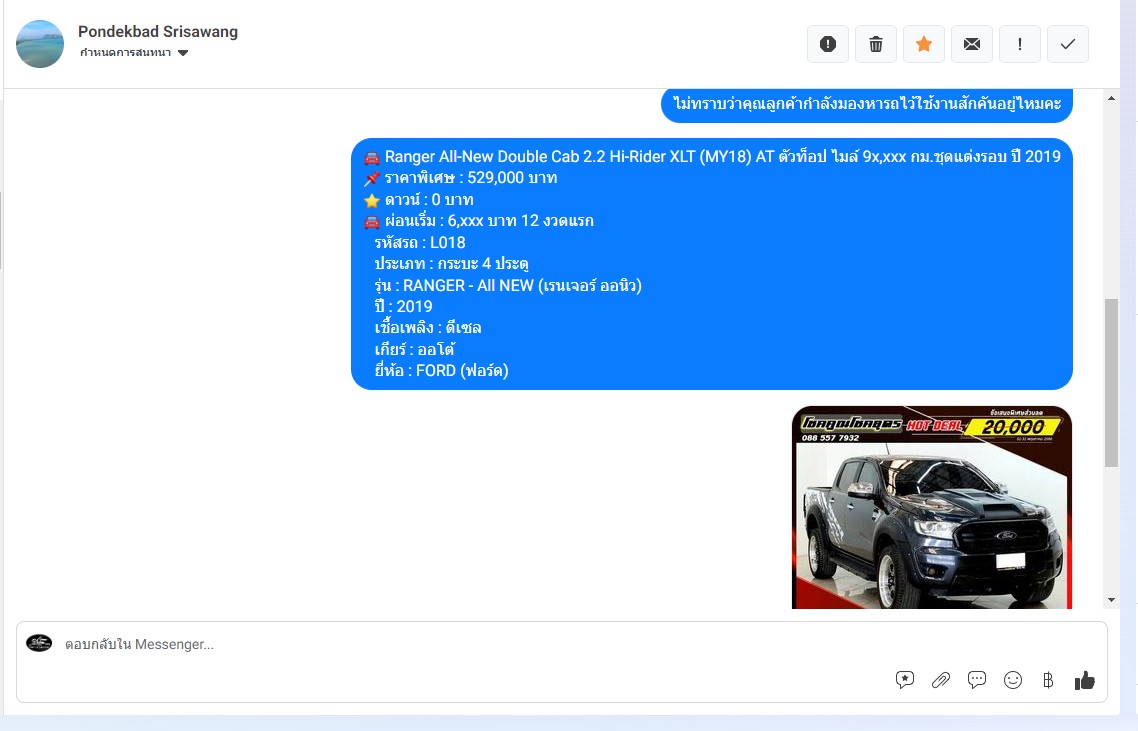
Task: Mark the conversation as spam
Action: [x=828, y=44]
